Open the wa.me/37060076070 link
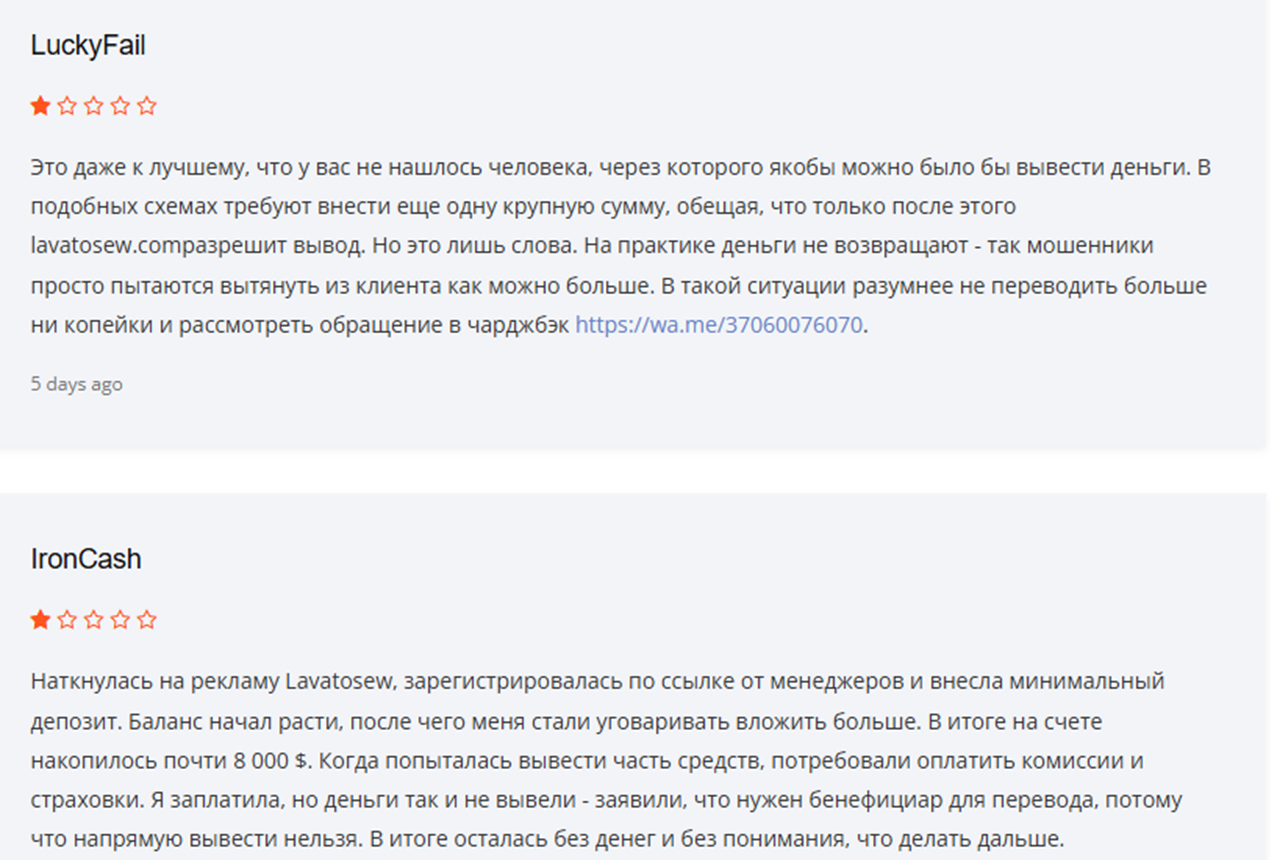The width and height of the screenshot is (1271, 860). click(x=718, y=325)
